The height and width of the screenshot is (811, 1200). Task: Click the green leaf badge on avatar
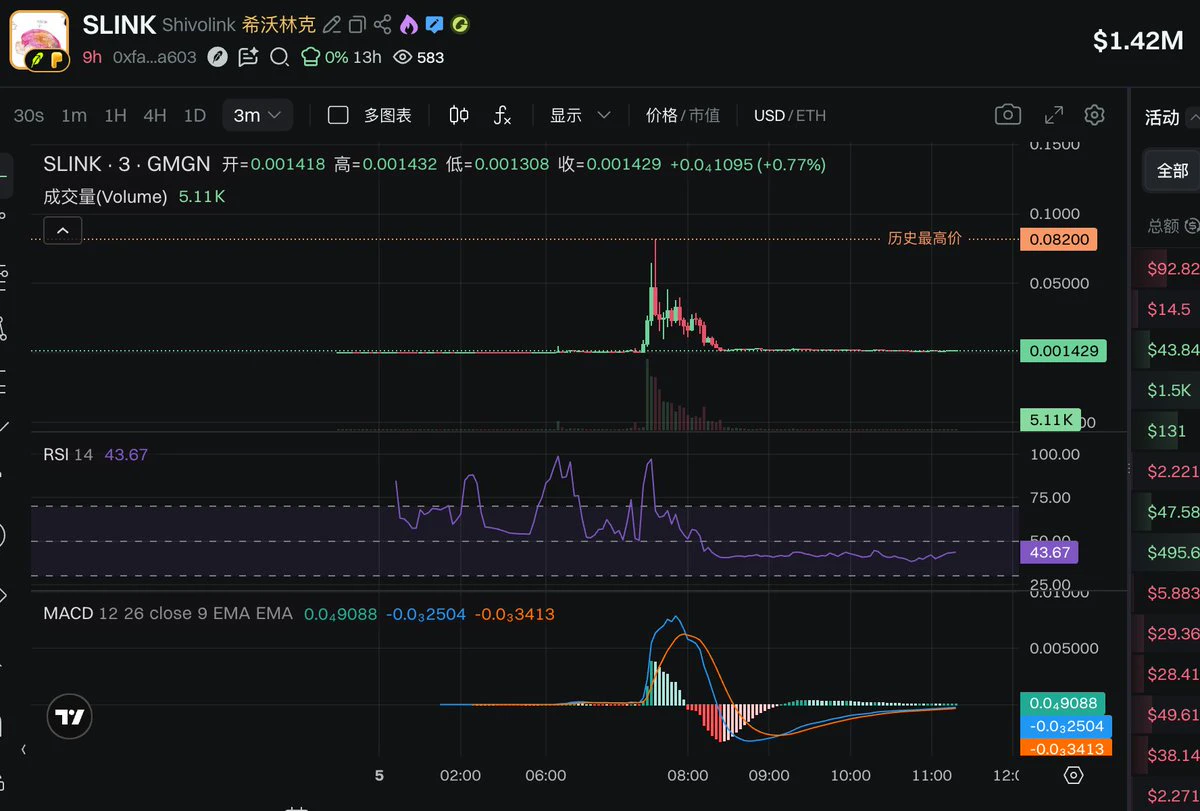click(36, 59)
